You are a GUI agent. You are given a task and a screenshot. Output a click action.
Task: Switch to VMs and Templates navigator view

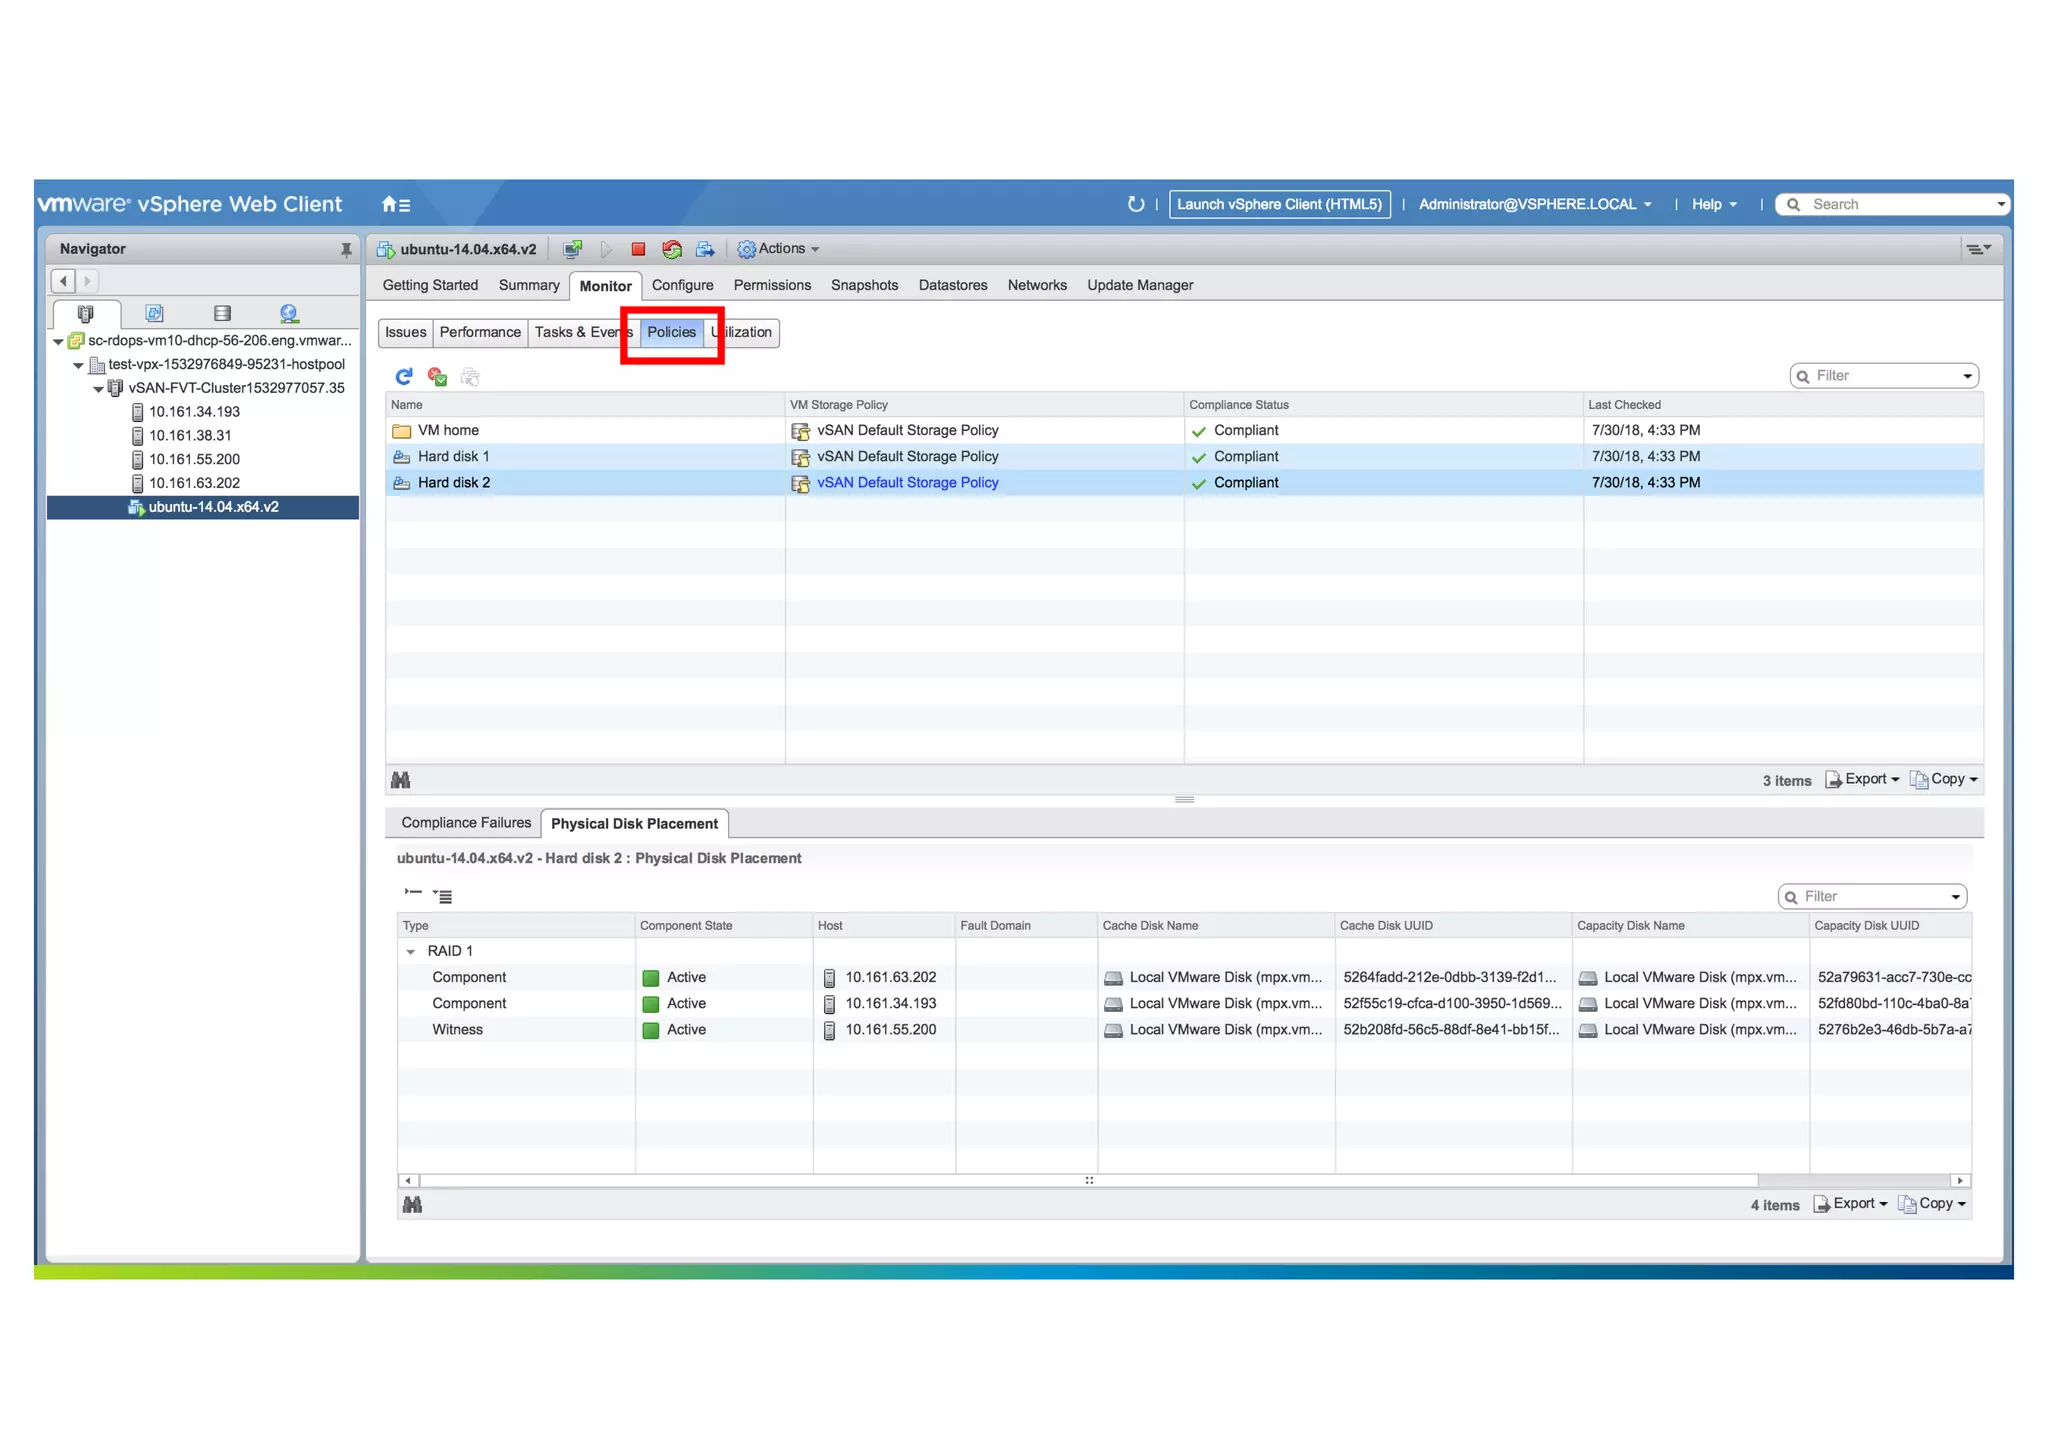pos(154,314)
